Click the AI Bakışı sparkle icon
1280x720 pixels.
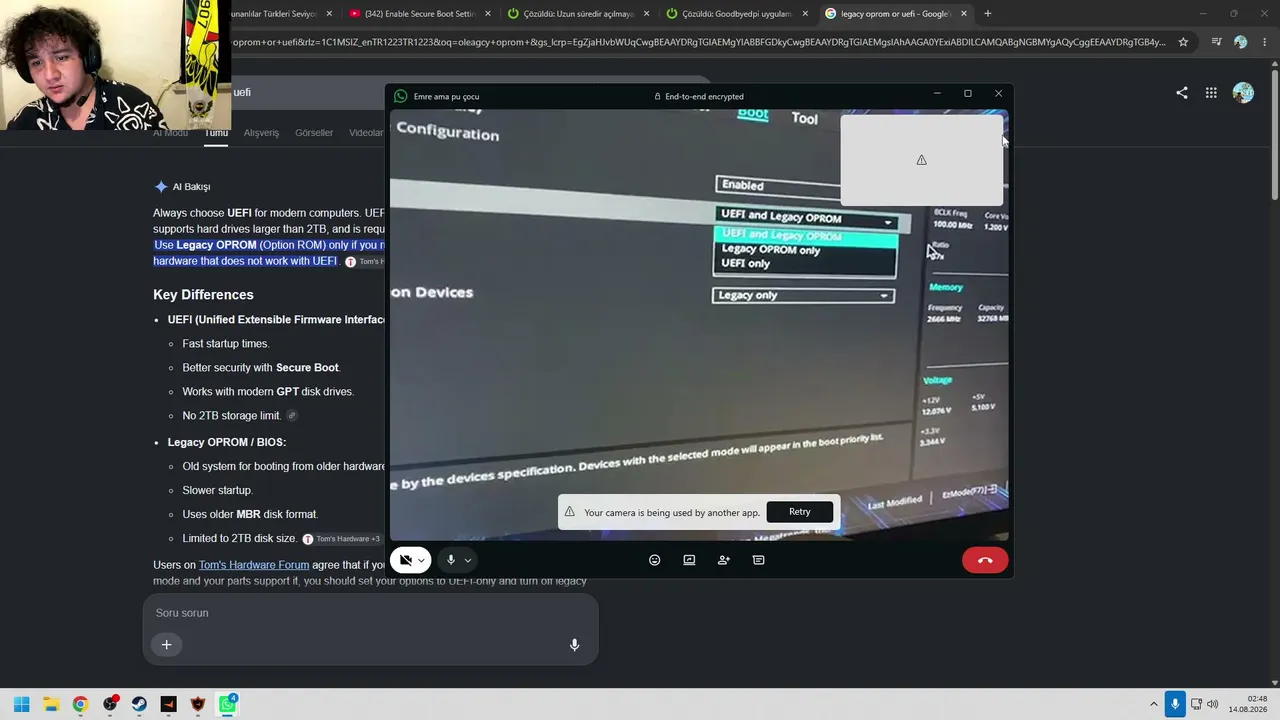pyautogui.click(x=161, y=187)
